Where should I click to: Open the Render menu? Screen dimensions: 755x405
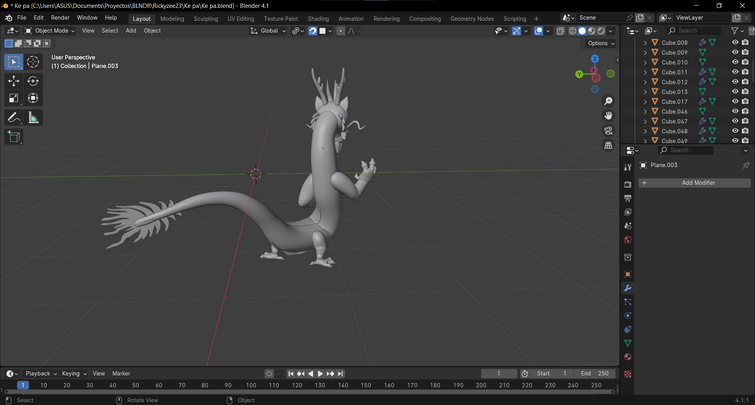60,18
